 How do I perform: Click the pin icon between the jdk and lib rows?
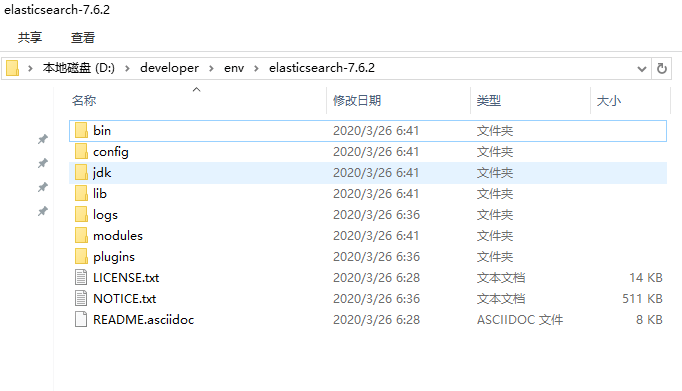pyautogui.click(x=43, y=187)
